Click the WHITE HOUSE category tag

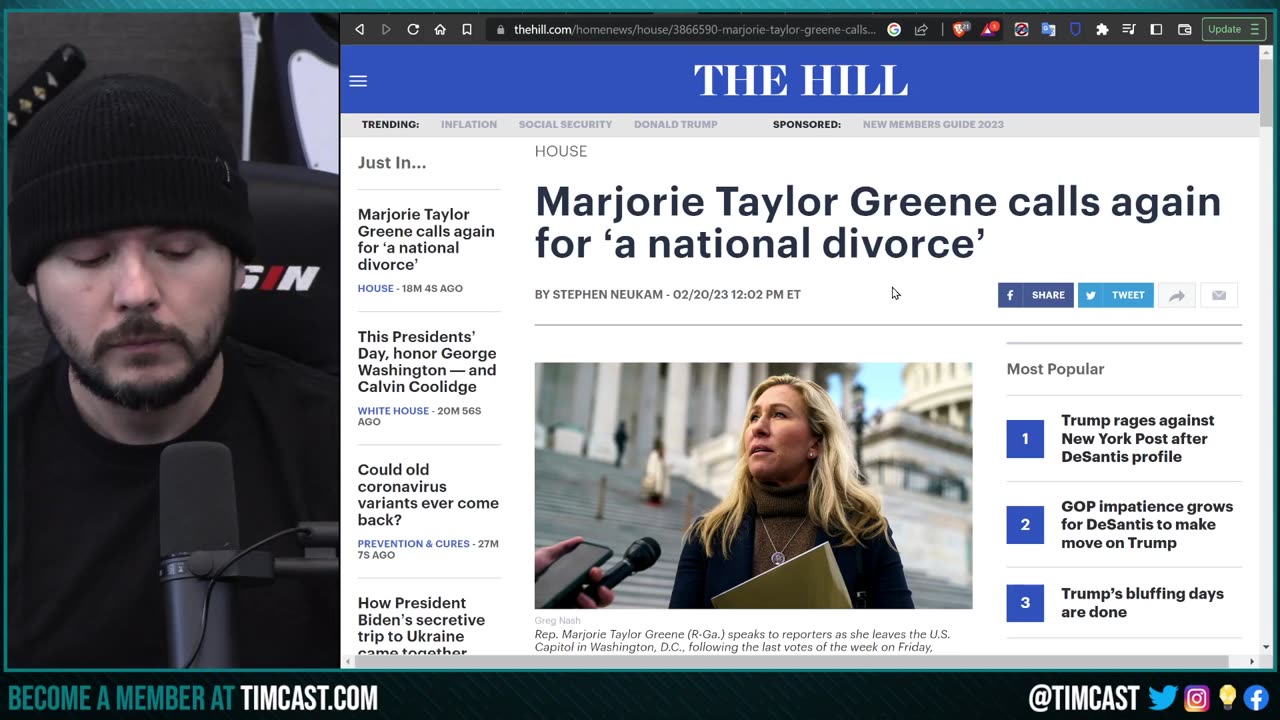393,411
